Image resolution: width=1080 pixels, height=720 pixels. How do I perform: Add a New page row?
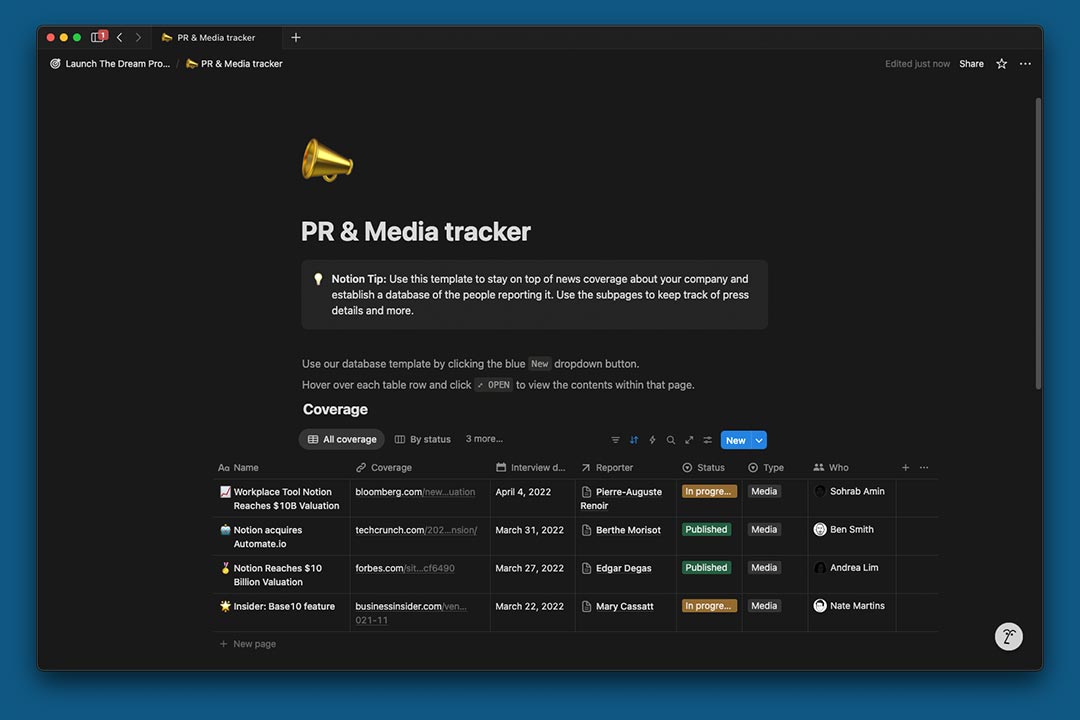(x=248, y=644)
